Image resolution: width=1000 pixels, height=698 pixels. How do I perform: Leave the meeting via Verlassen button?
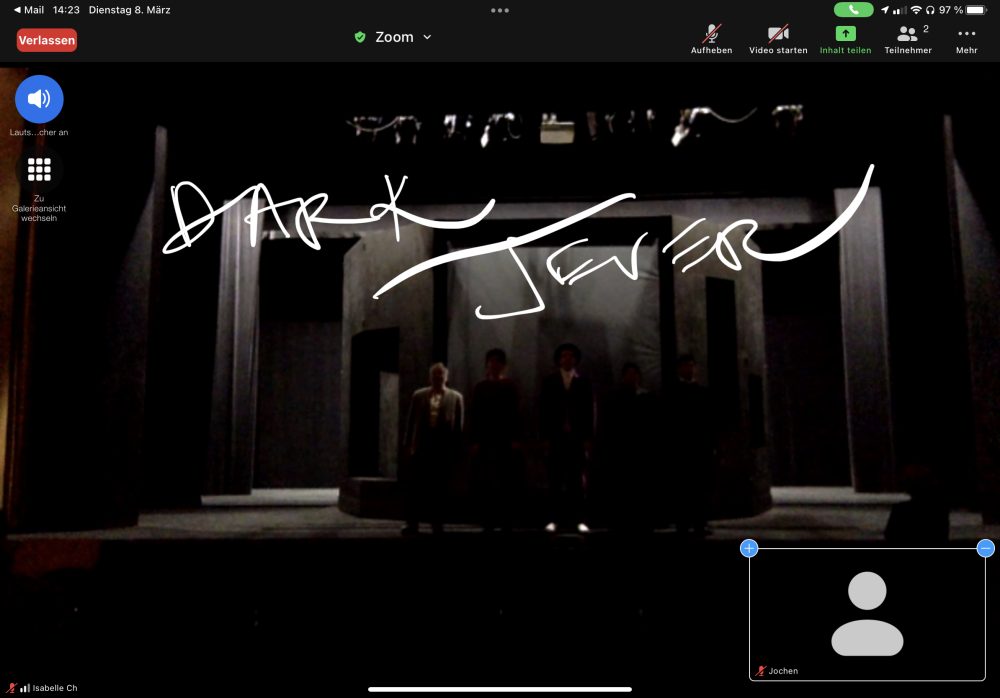[x=47, y=40]
